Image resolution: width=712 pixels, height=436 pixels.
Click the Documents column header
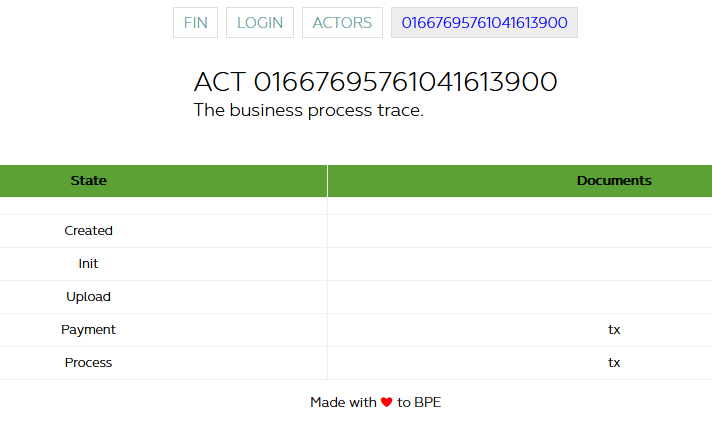(x=614, y=181)
